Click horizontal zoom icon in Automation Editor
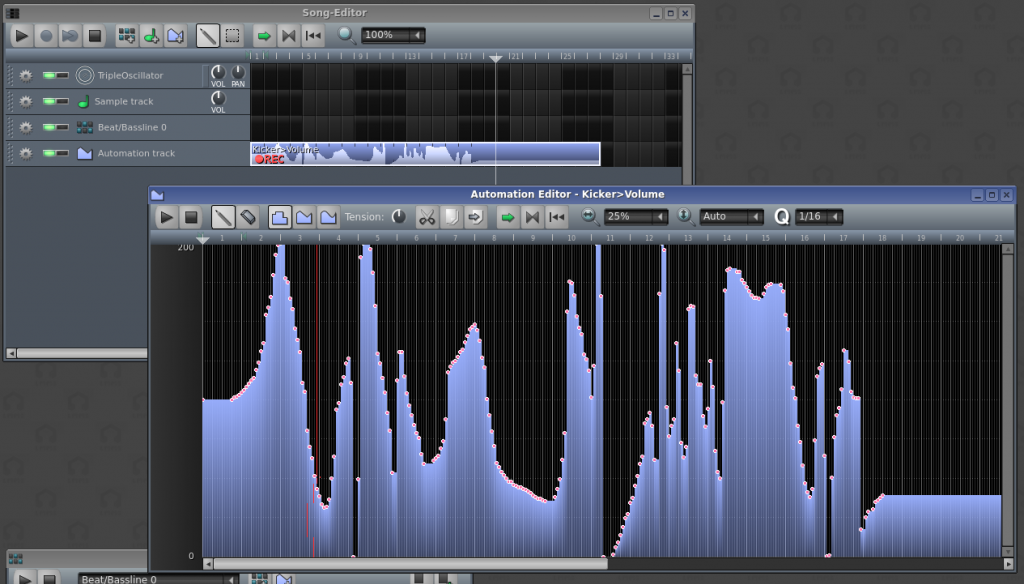 coord(589,216)
